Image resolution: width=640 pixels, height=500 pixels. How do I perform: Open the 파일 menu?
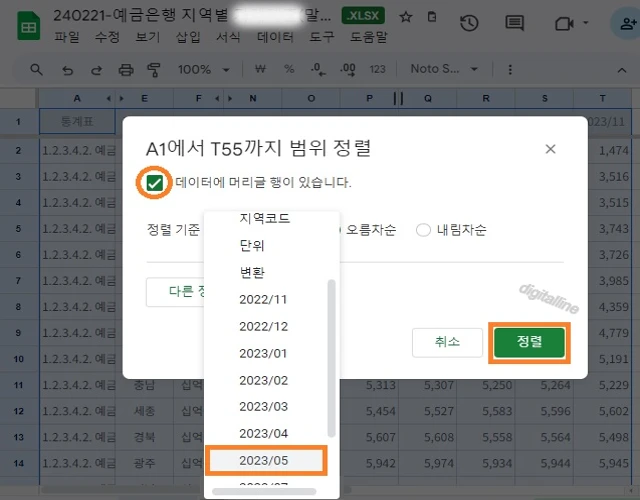pos(67,37)
